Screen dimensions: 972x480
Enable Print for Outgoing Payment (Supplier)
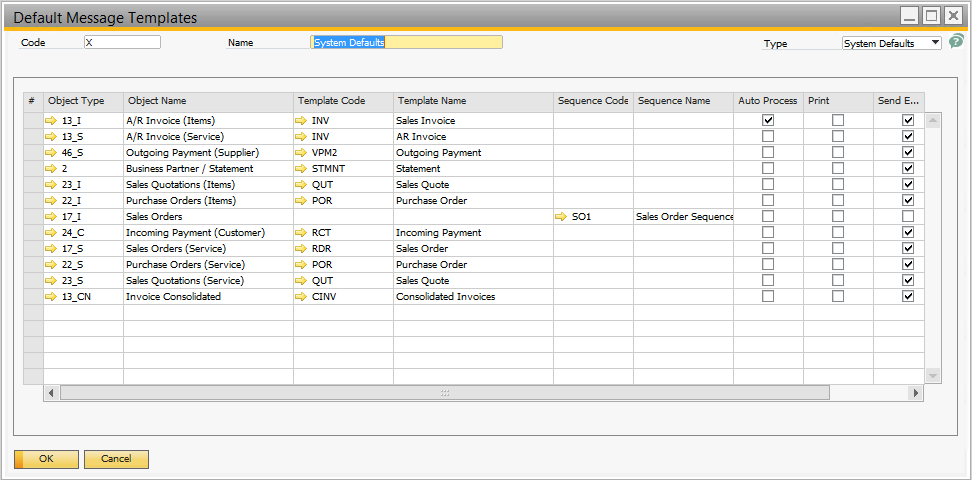pos(838,153)
